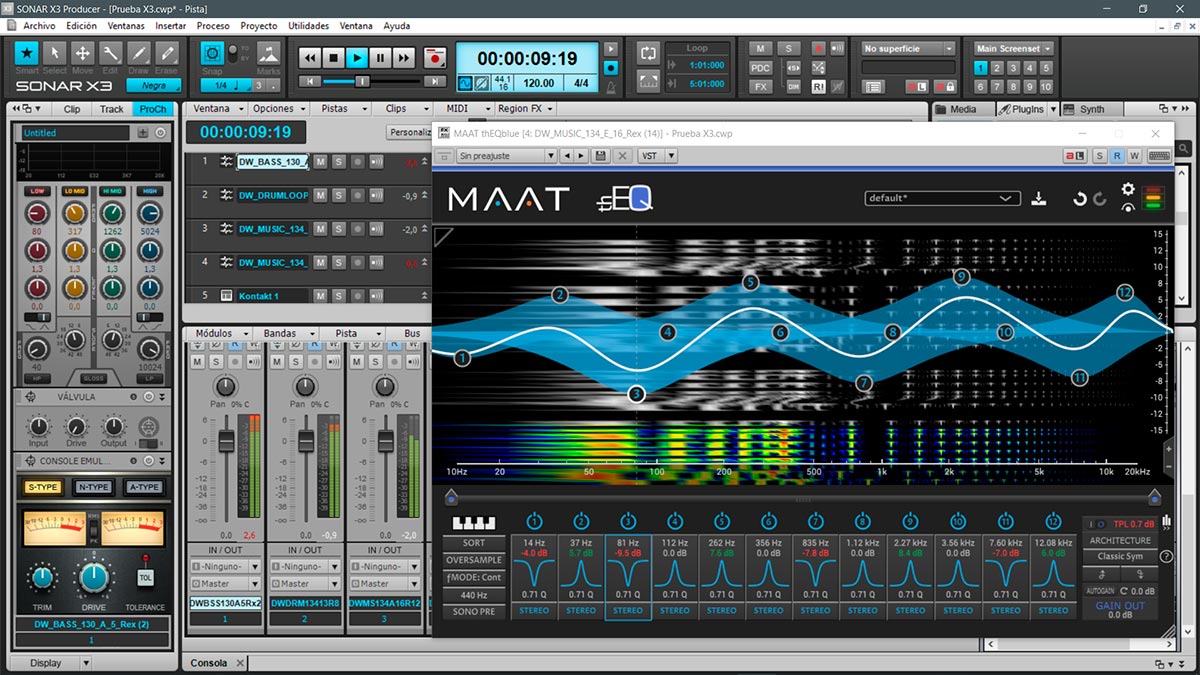The height and width of the screenshot is (675, 1200).
Task: Open thEQ settings gear
Action: [1128, 189]
